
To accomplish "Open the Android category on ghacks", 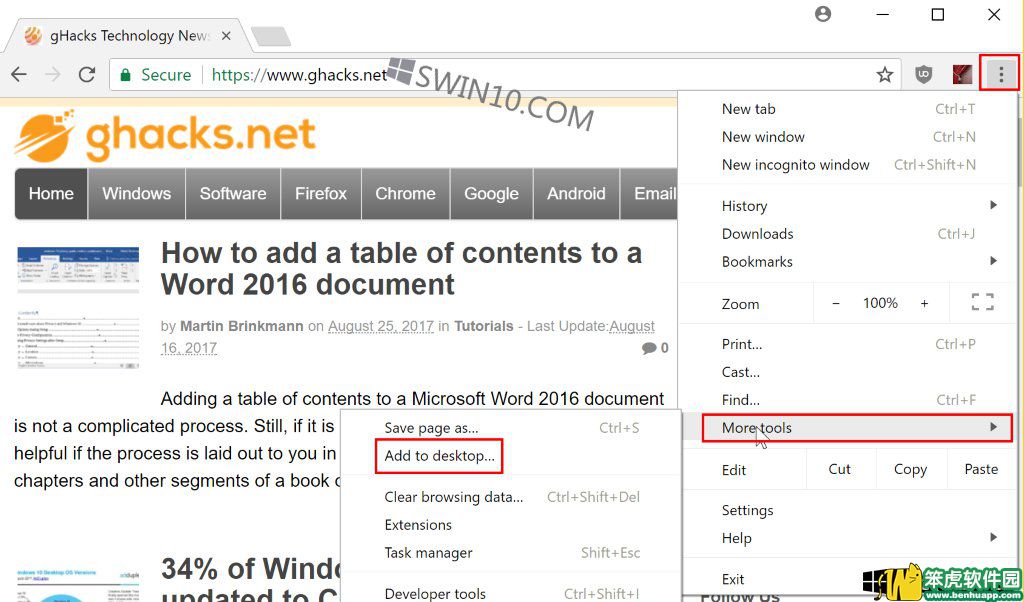I will (576, 194).
